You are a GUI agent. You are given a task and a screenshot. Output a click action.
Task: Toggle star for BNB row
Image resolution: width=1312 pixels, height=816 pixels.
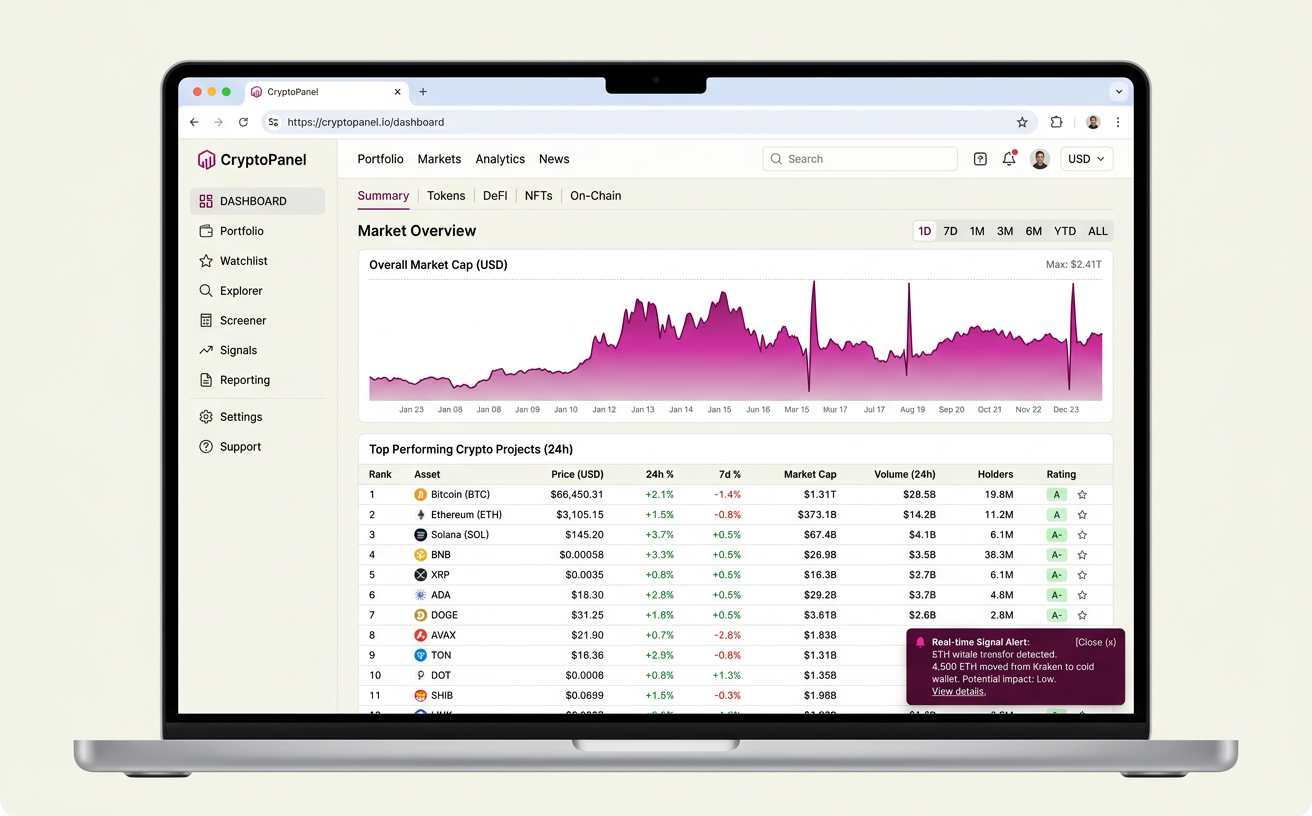pos(1082,555)
